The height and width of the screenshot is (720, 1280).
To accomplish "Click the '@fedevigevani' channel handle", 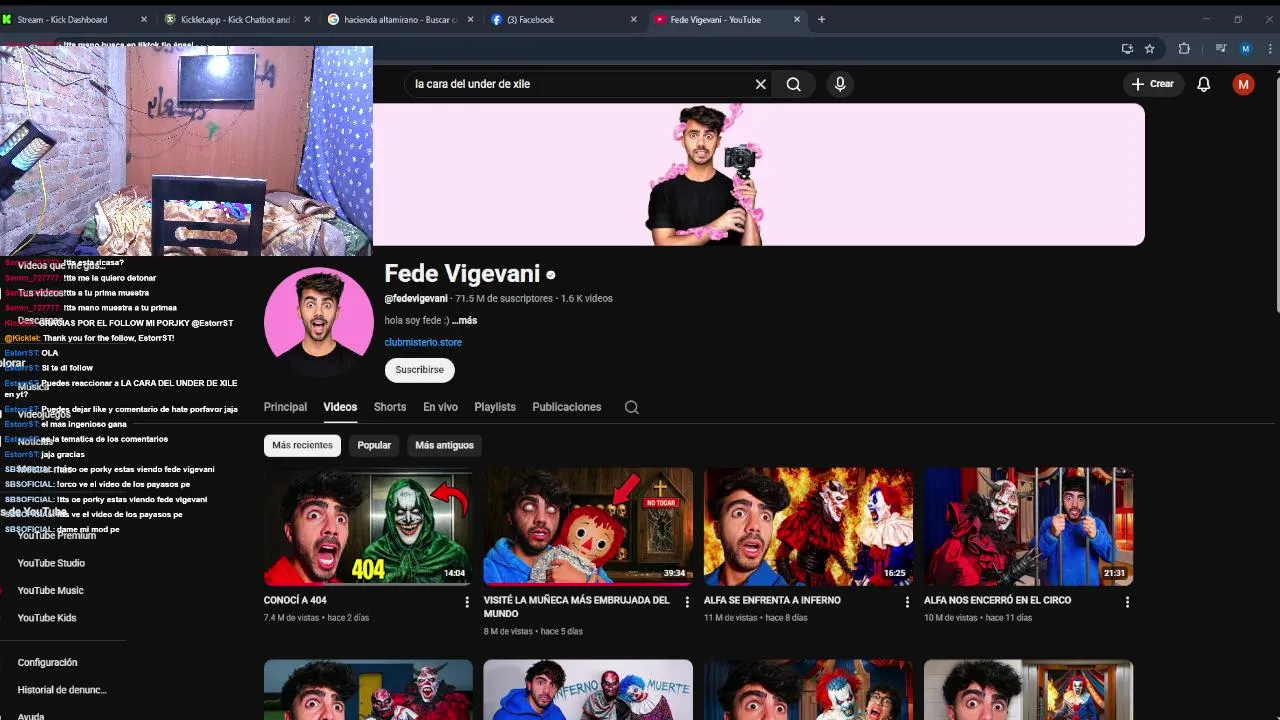I will tap(416, 298).
